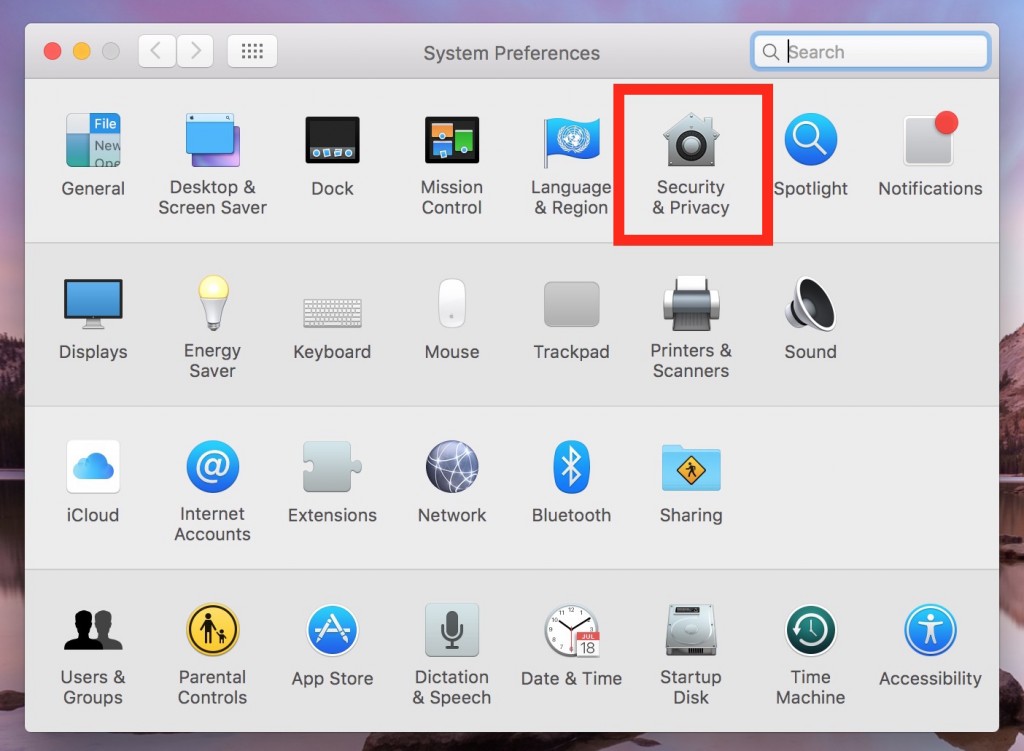Click the forward navigation arrow
This screenshot has height=751, width=1024.
click(195, 51)
